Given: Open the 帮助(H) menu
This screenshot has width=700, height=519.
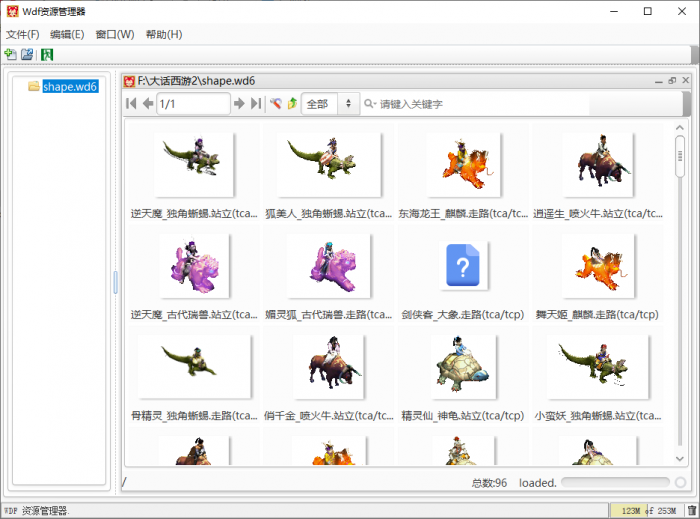Looking at the screenshot, I should click(x=163, y=34).
